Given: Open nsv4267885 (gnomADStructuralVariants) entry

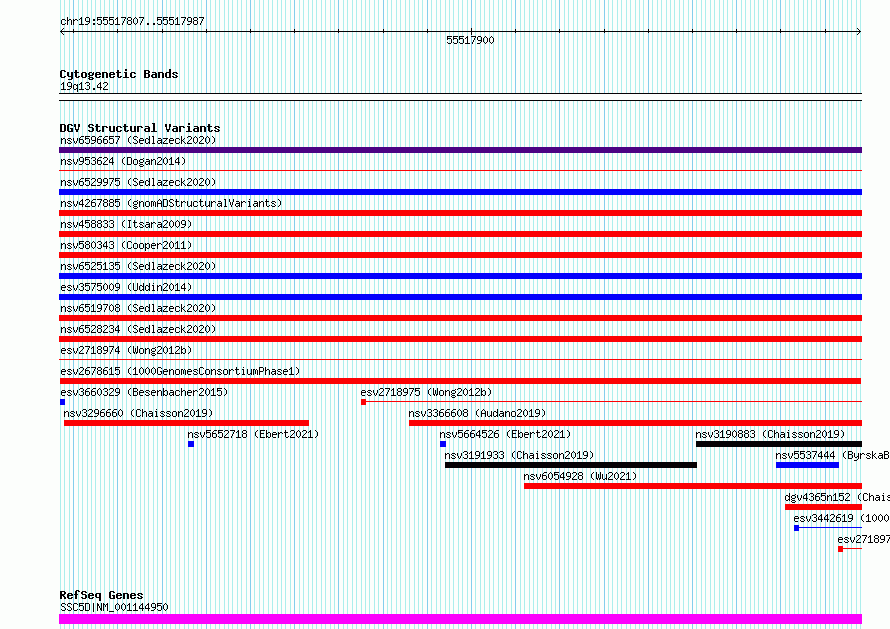Looking at the screenshot, I should [x=171, y=203].
